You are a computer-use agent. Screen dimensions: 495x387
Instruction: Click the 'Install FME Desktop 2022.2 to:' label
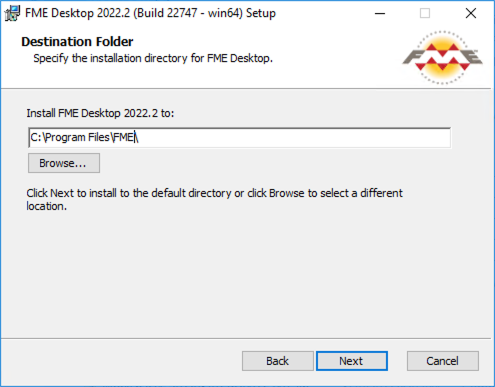tap(100, 113)
